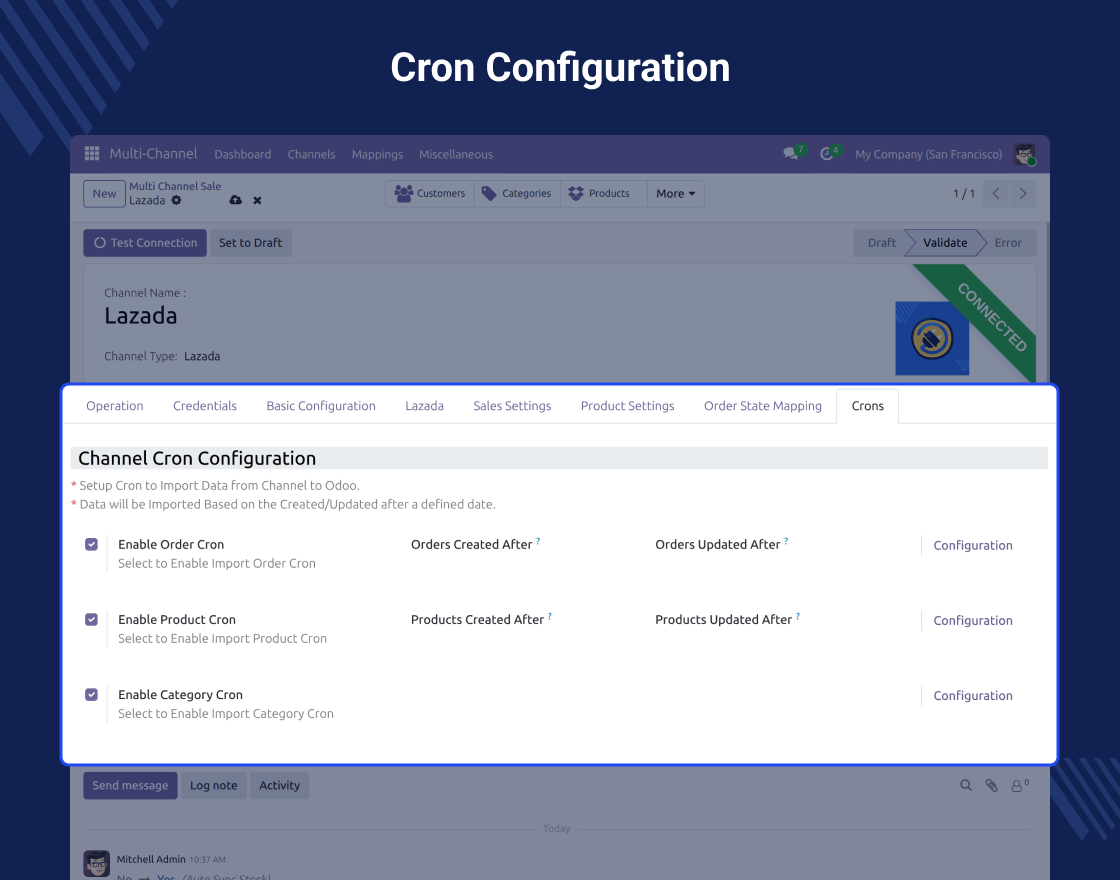Open Configuration link for Category Cron
The height and width of the screenshot is (880, 1120).
973,695
